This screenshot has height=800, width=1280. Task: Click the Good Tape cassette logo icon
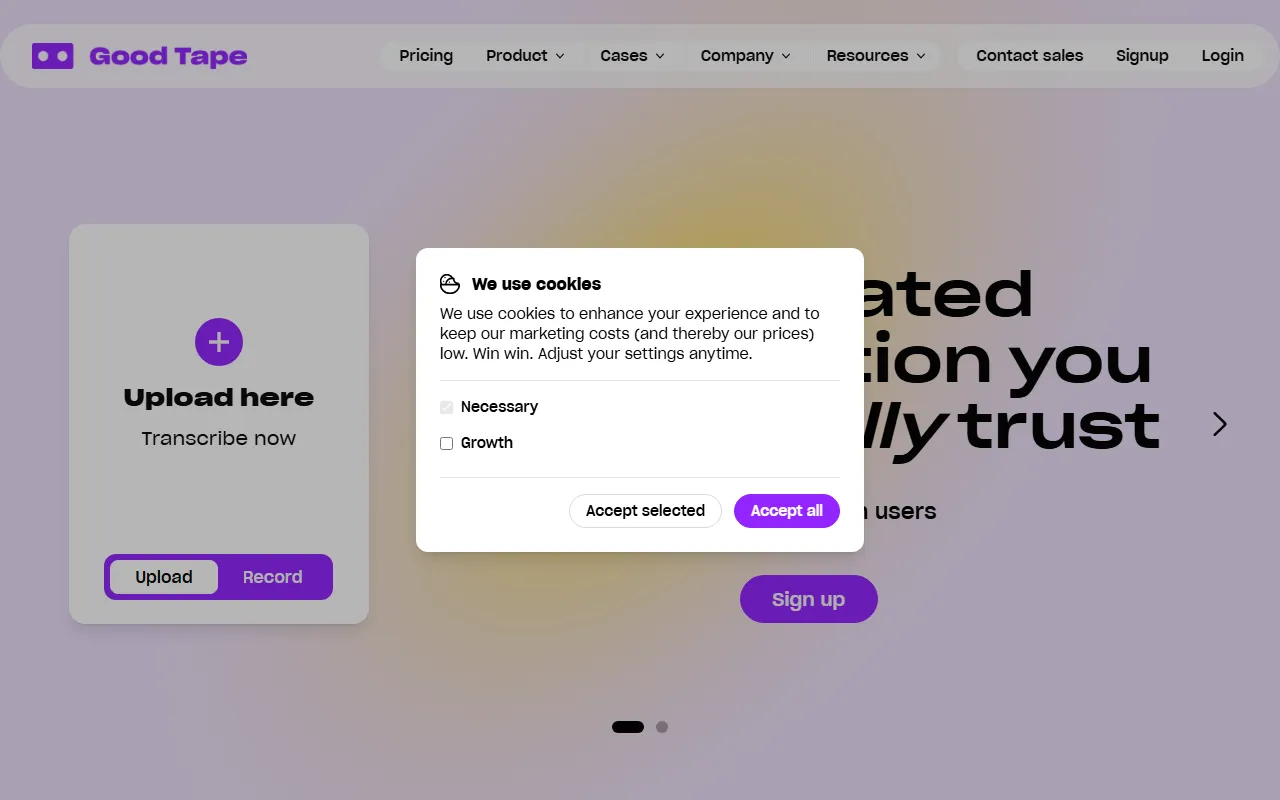[x=53, y=56]
